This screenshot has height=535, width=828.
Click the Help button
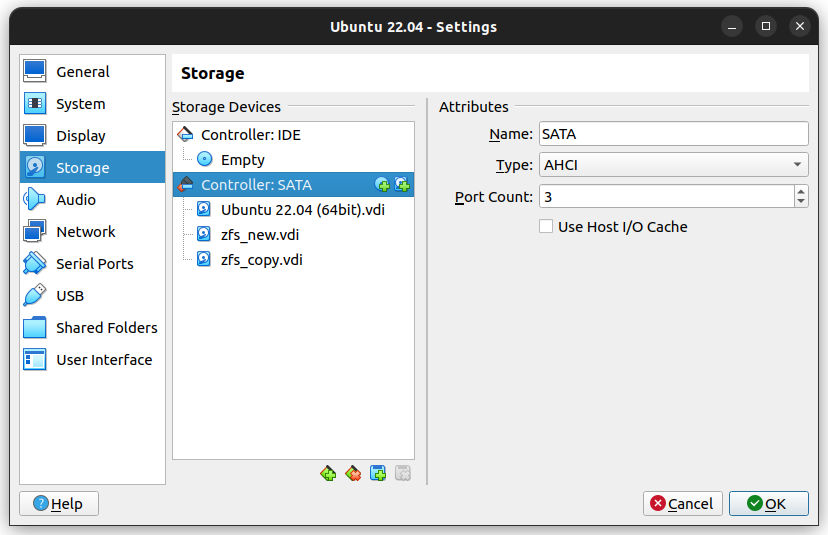pyautogui.click(x=59, y=504)
